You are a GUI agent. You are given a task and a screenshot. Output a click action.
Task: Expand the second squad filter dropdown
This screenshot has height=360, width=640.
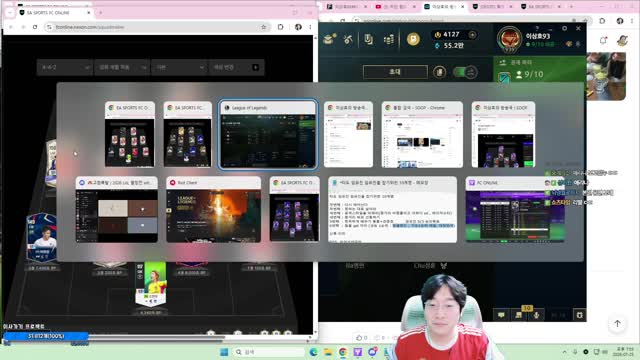(x=122, y=67)
